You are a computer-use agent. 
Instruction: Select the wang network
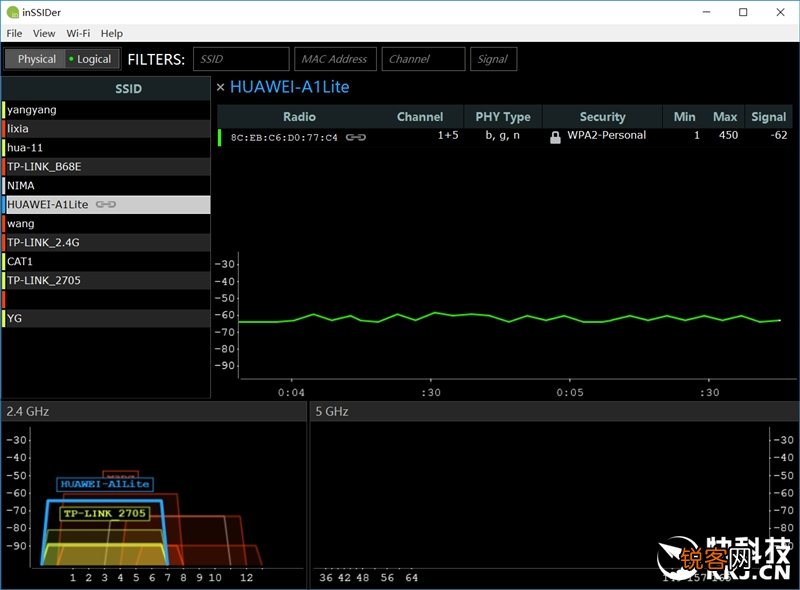pos(106,224)
